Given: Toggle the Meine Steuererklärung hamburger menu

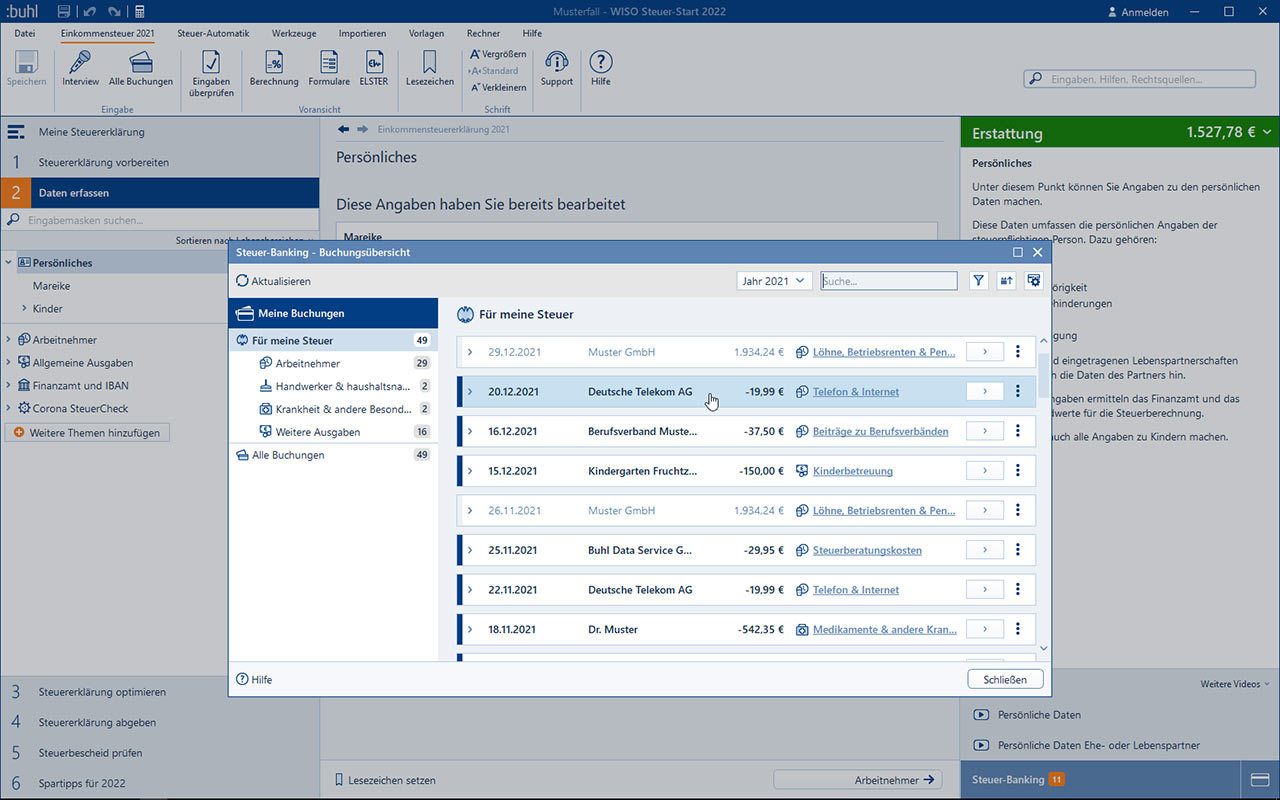Looking at the screenshot, I should point(16,132).
